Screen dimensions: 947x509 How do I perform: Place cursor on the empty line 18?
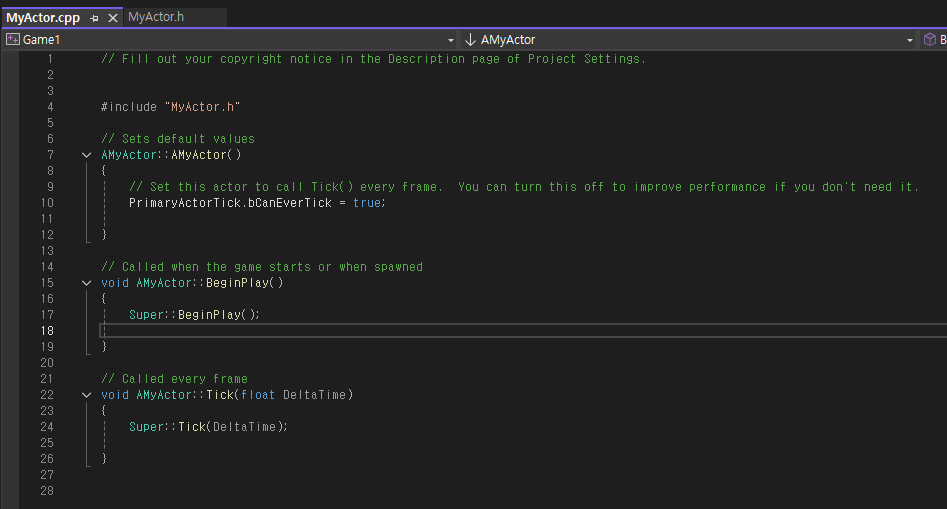point(523,330)
